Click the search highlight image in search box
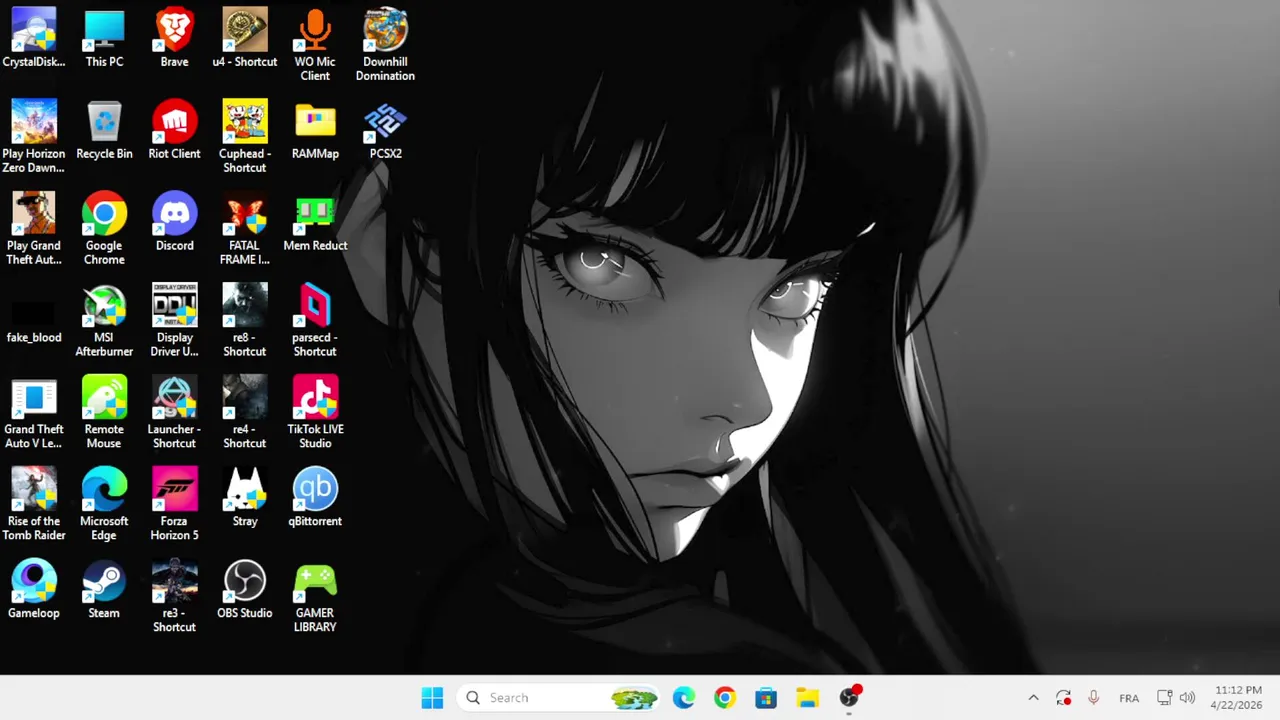This screenshot has height=720, width=1280. [x=634, y=698]
